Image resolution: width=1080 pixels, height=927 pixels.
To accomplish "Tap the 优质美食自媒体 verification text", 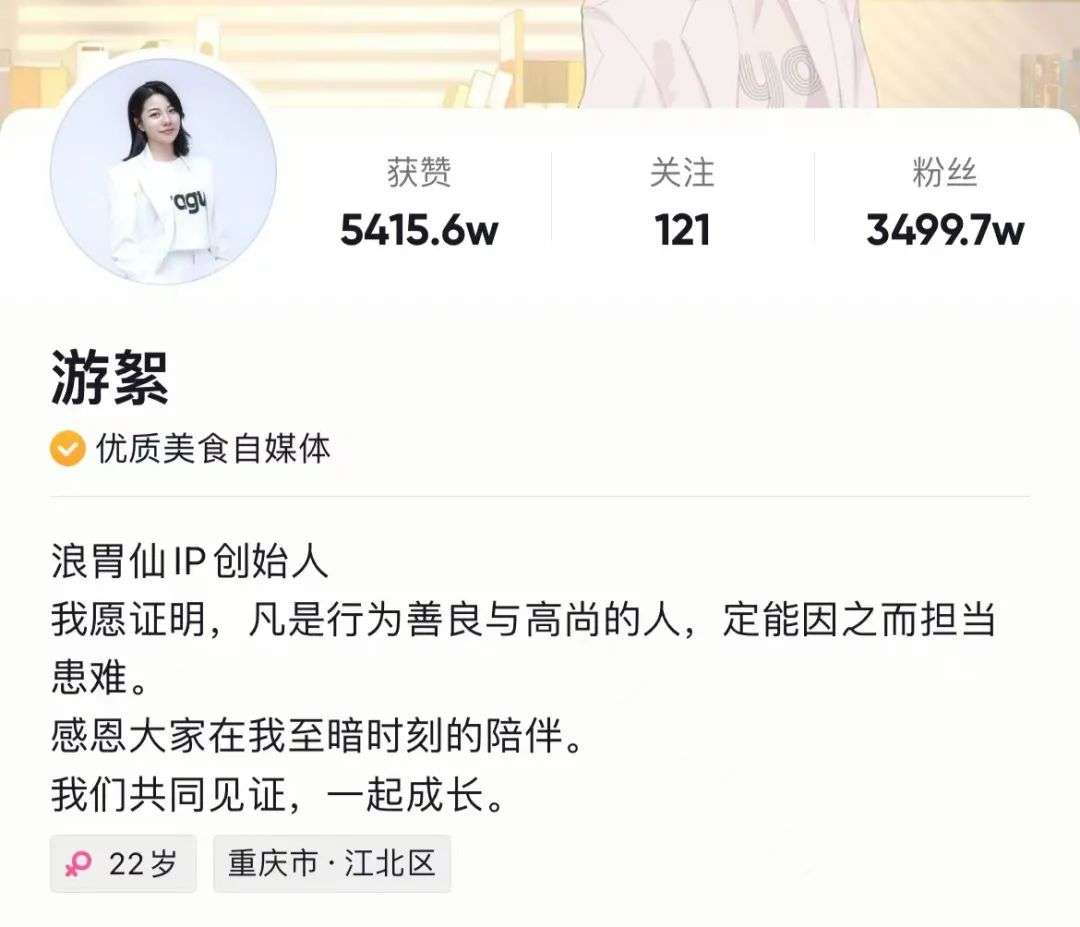I will [x=214, y=448].
